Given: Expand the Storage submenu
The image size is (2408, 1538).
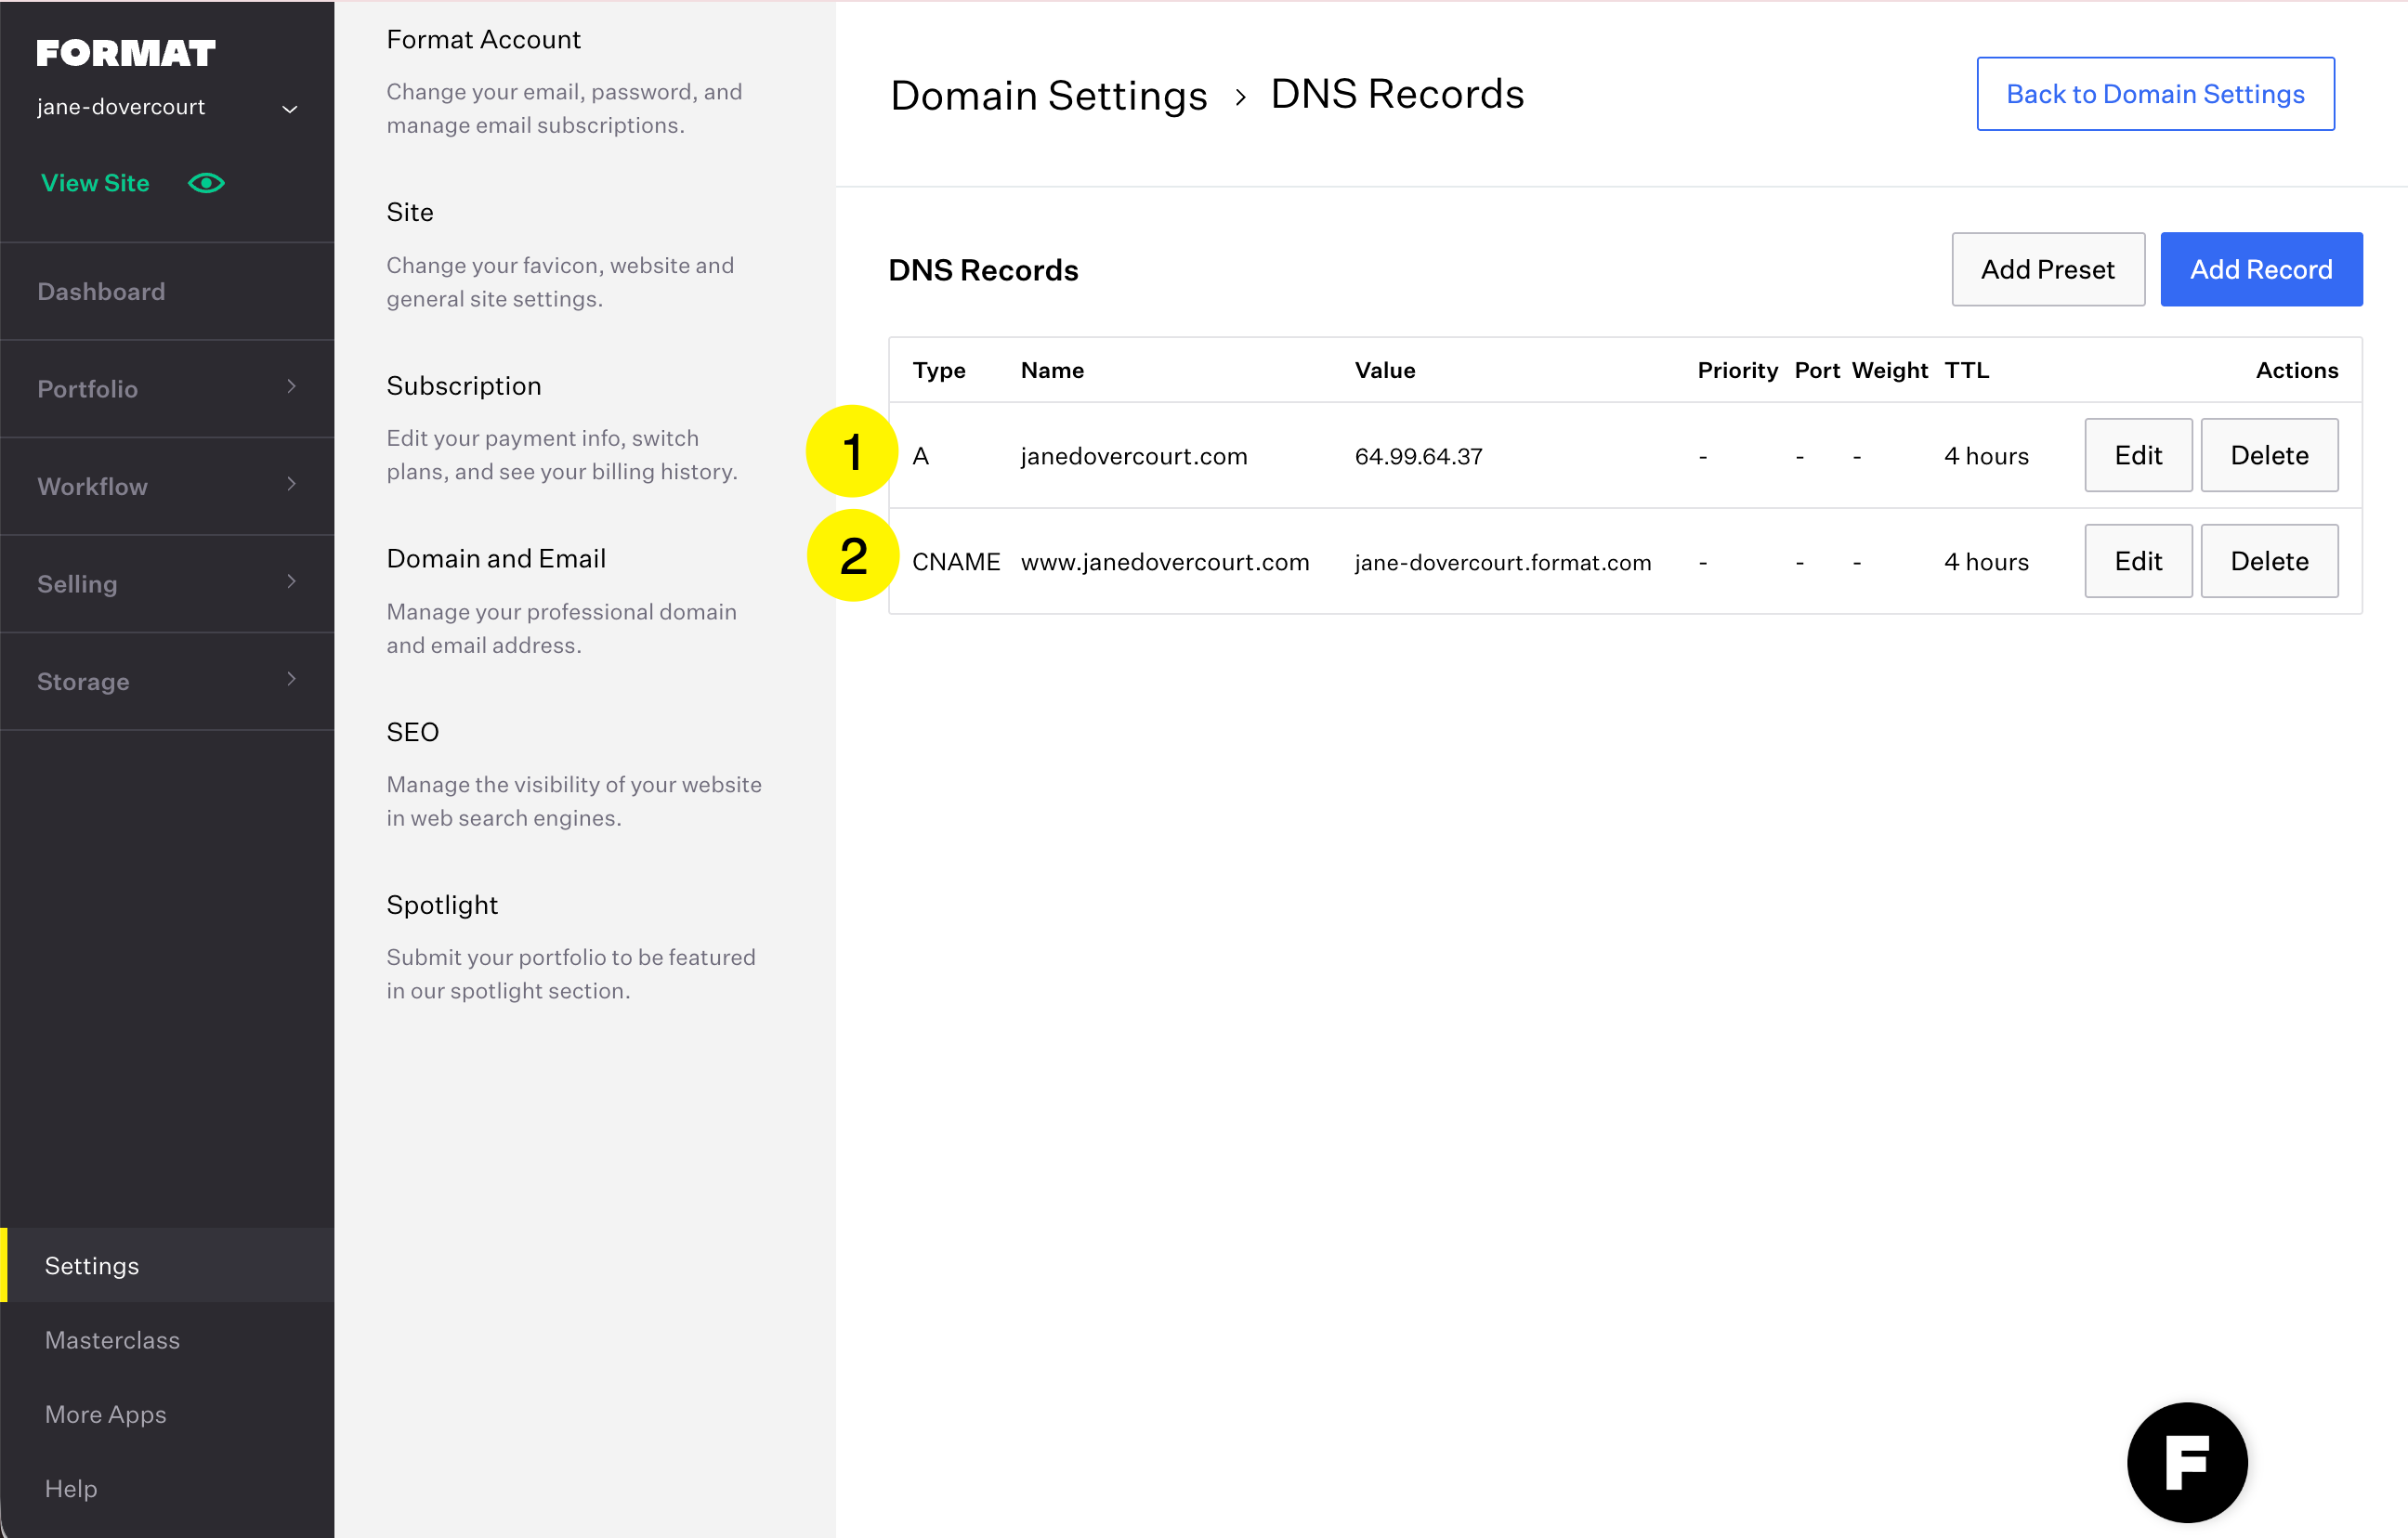Looking at the screenshot, I should 291,680.
